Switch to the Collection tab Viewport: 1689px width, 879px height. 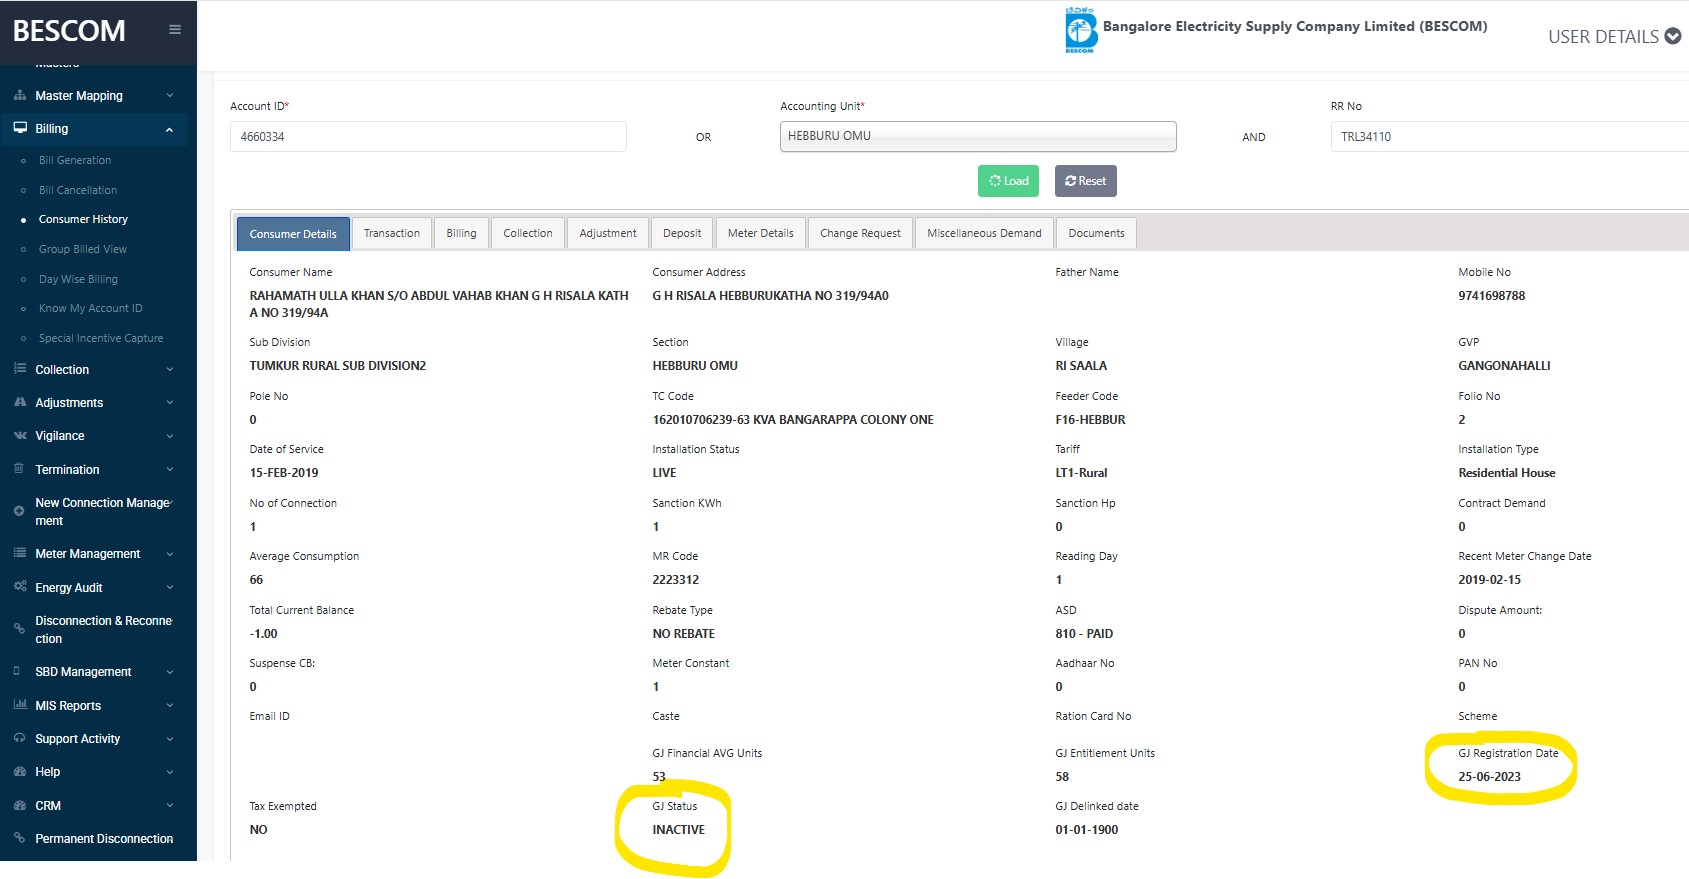[528, 233]
